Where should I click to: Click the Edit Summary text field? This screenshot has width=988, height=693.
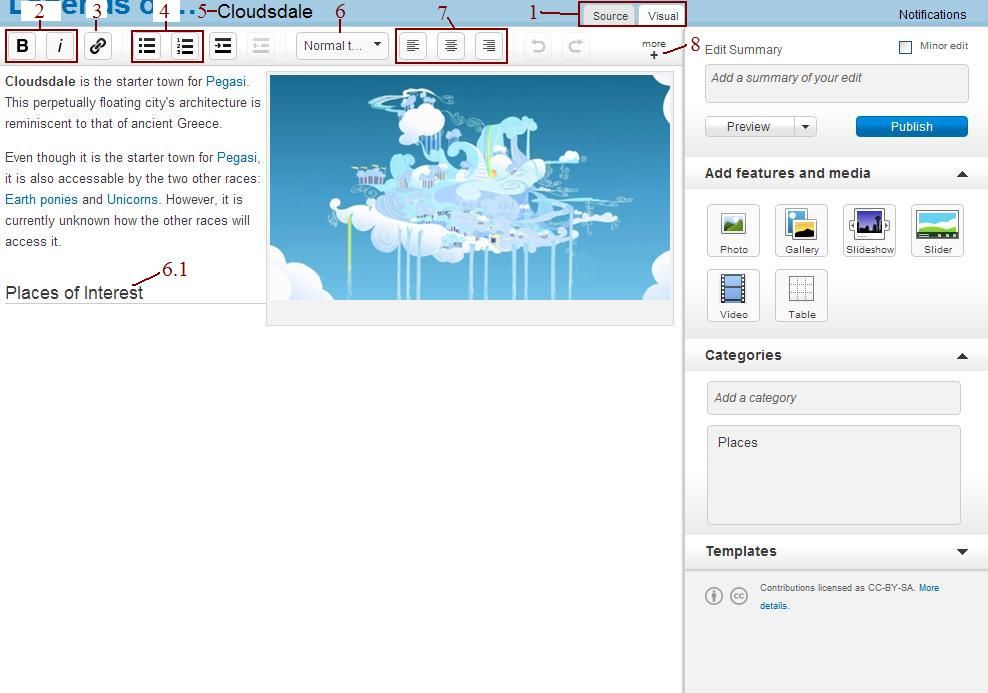[836, 83]
